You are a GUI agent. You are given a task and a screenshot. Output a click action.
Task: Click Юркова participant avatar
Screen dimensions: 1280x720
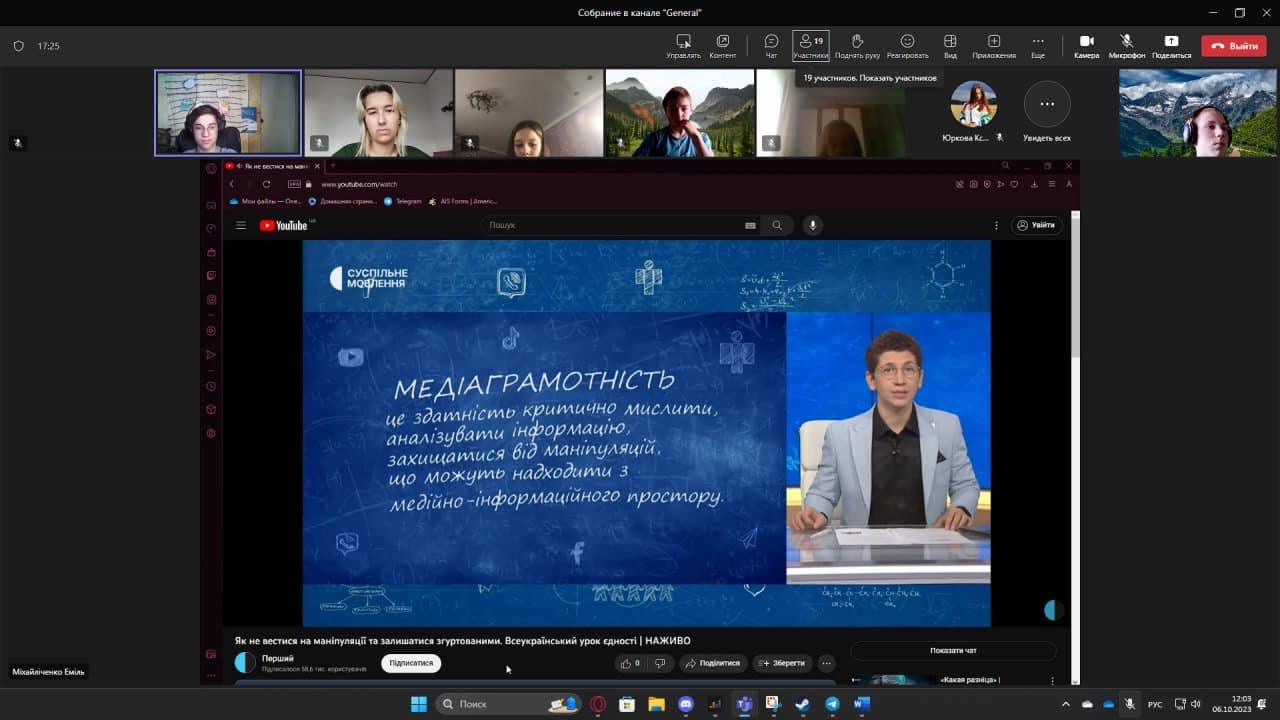pyautogui.click(x=973, y=104)
